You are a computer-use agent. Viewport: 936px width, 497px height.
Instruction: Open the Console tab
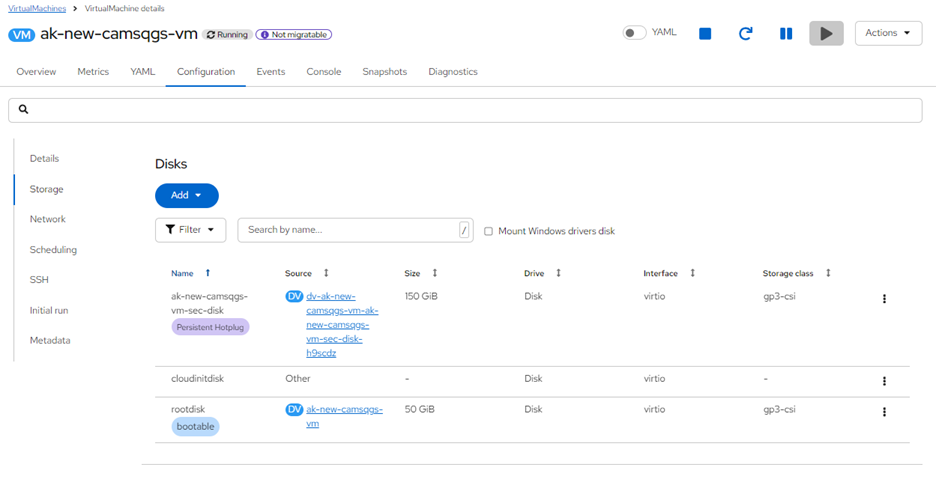click(324, 72)
